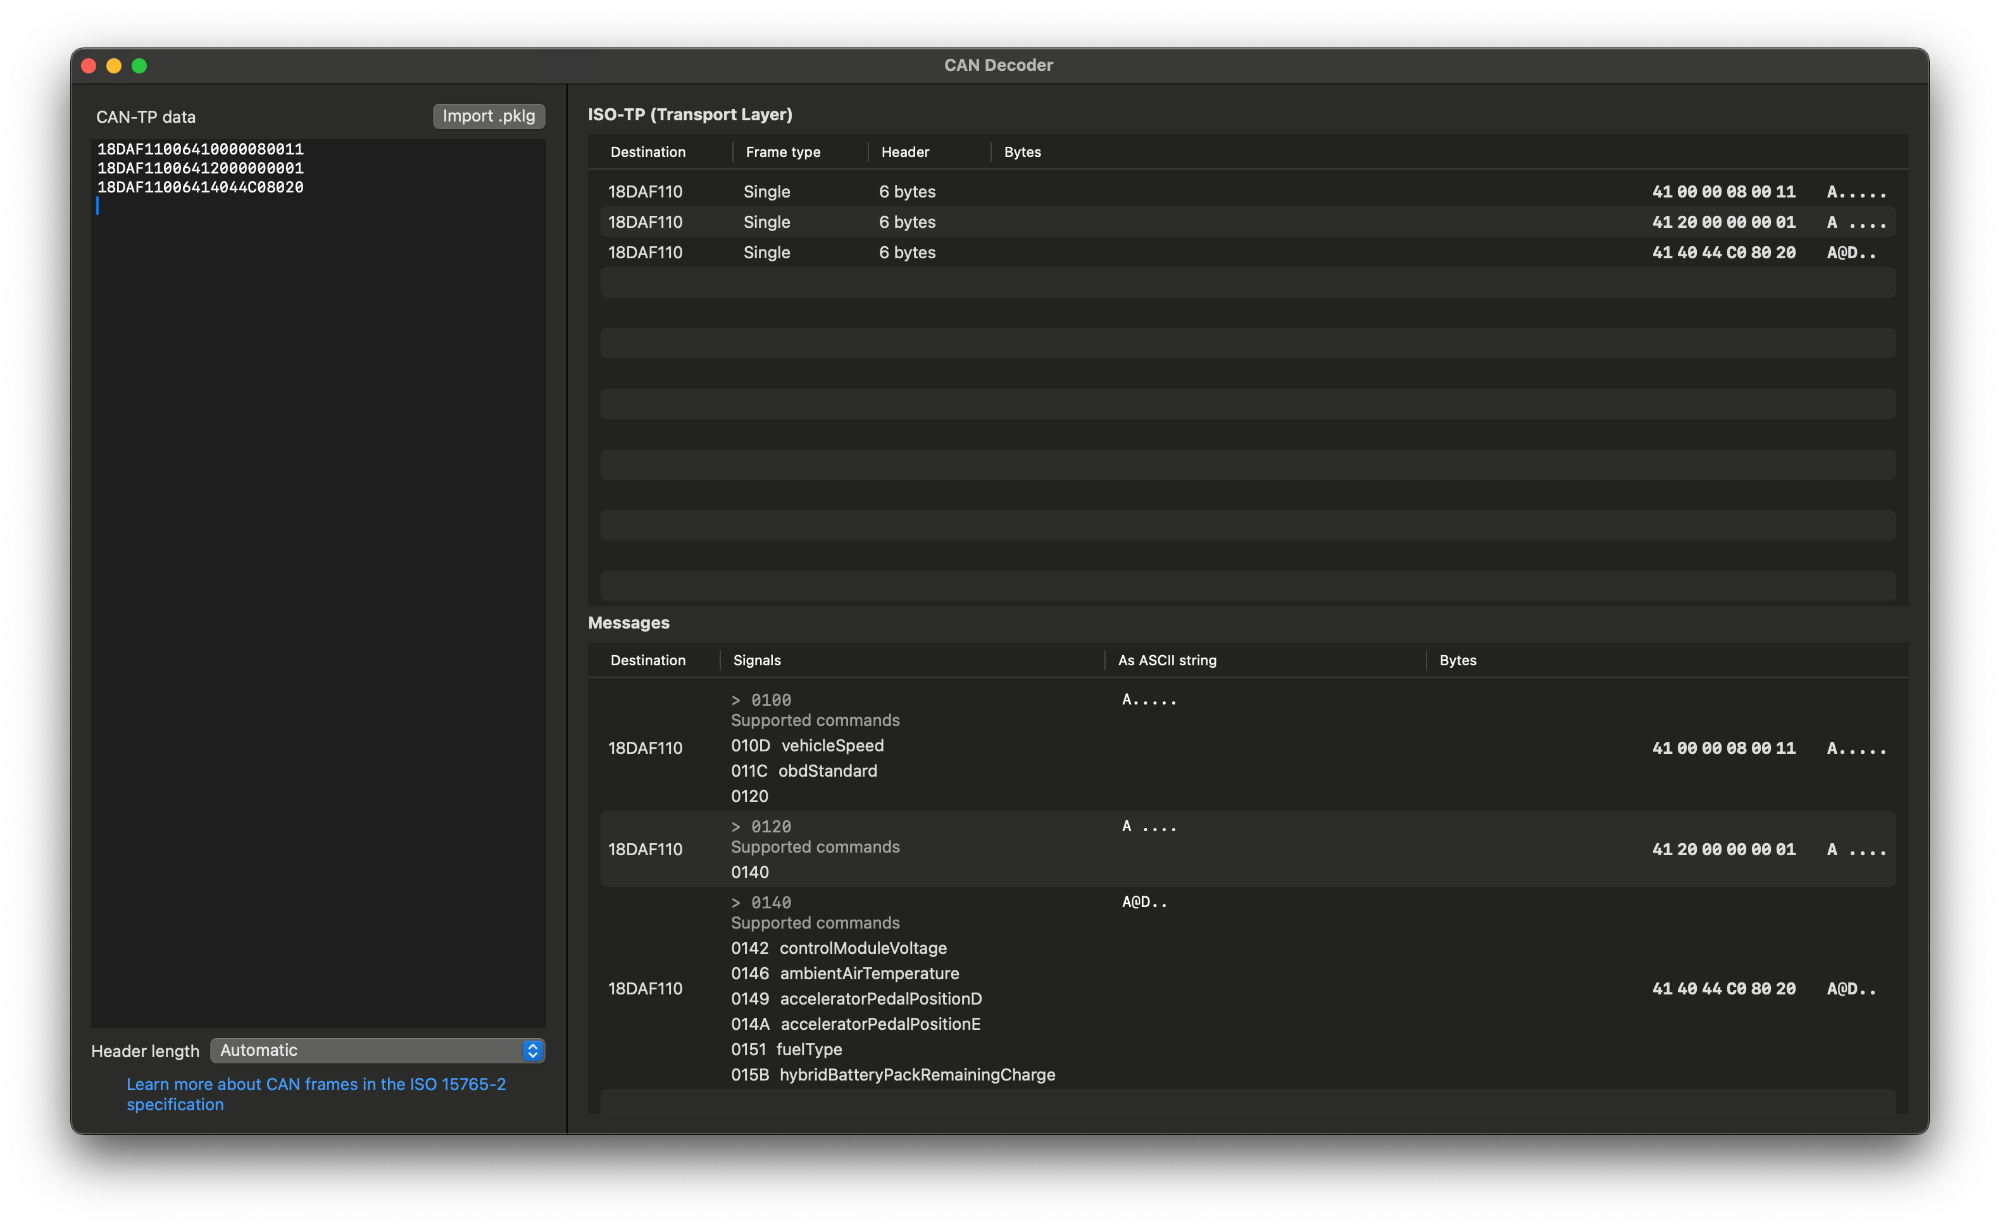Click the 010D vehicleSpeed signal
The image size is (2000, 1228).
(x=807, y=745)
